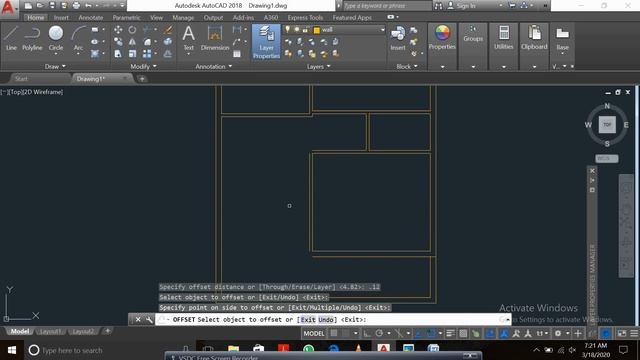Image resolution: width=640 pixels, height=360 pixels.
Task: Open Quick Access toolbar customize dropdown
Action: click(122, 6)
